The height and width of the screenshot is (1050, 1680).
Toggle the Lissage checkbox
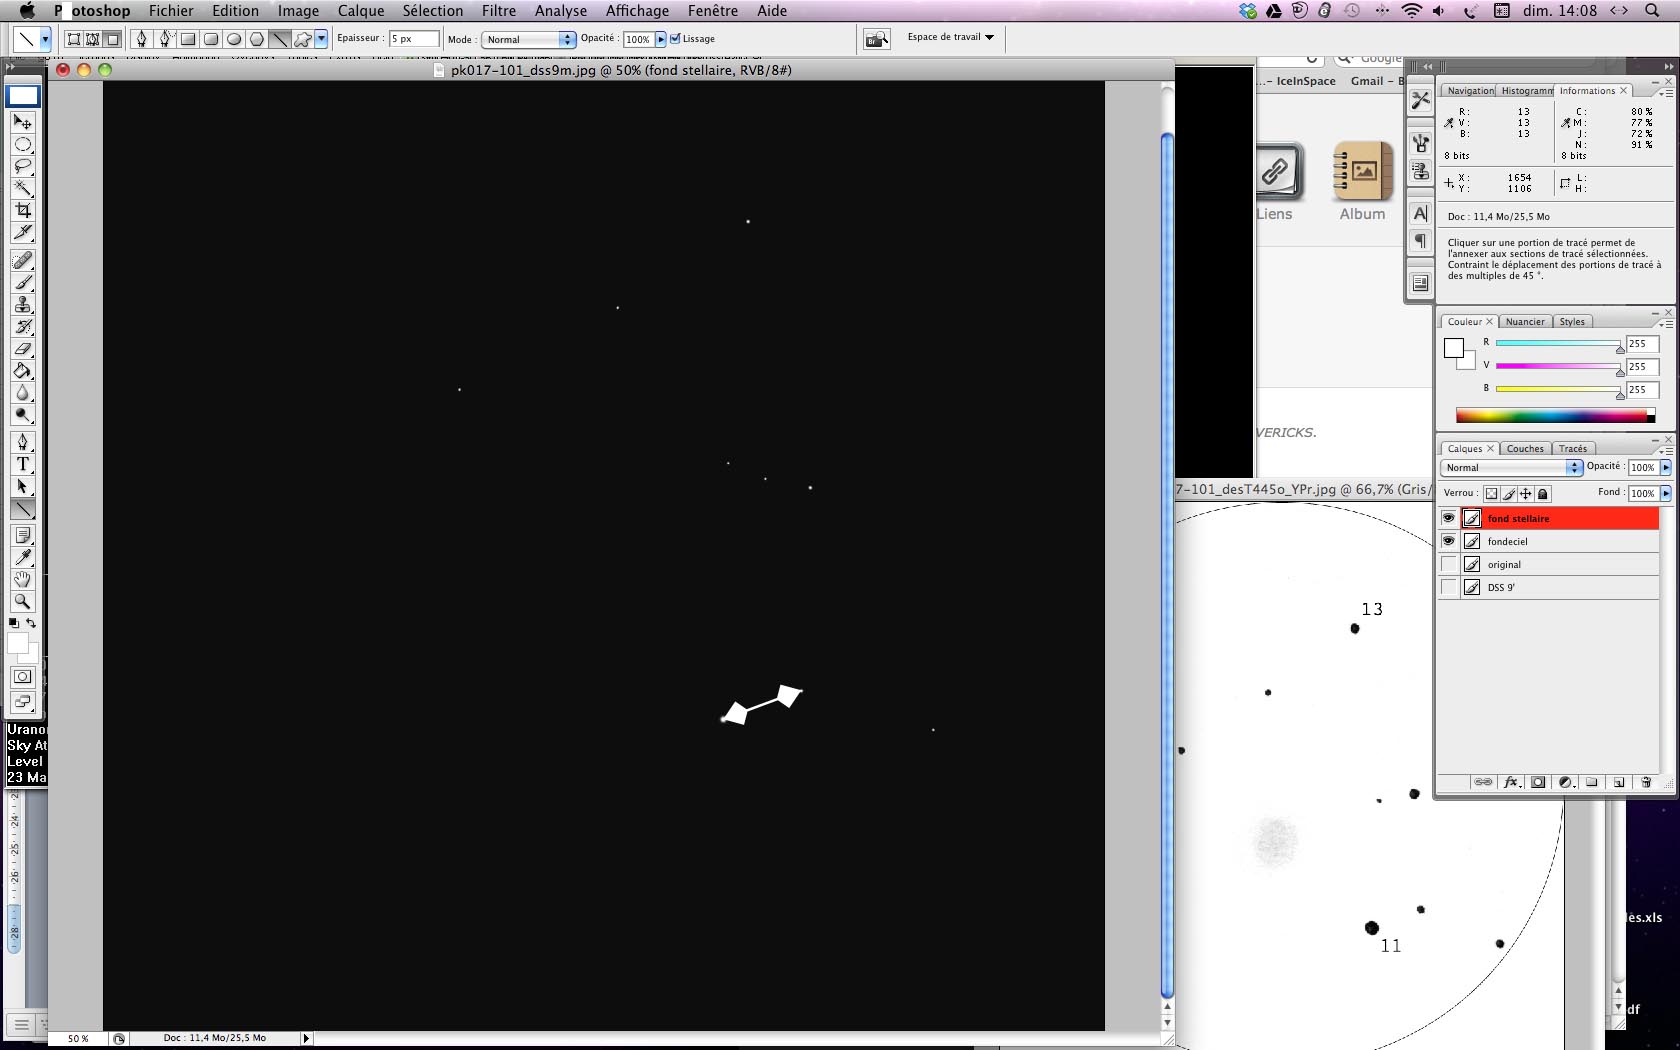tap(675, 39)
